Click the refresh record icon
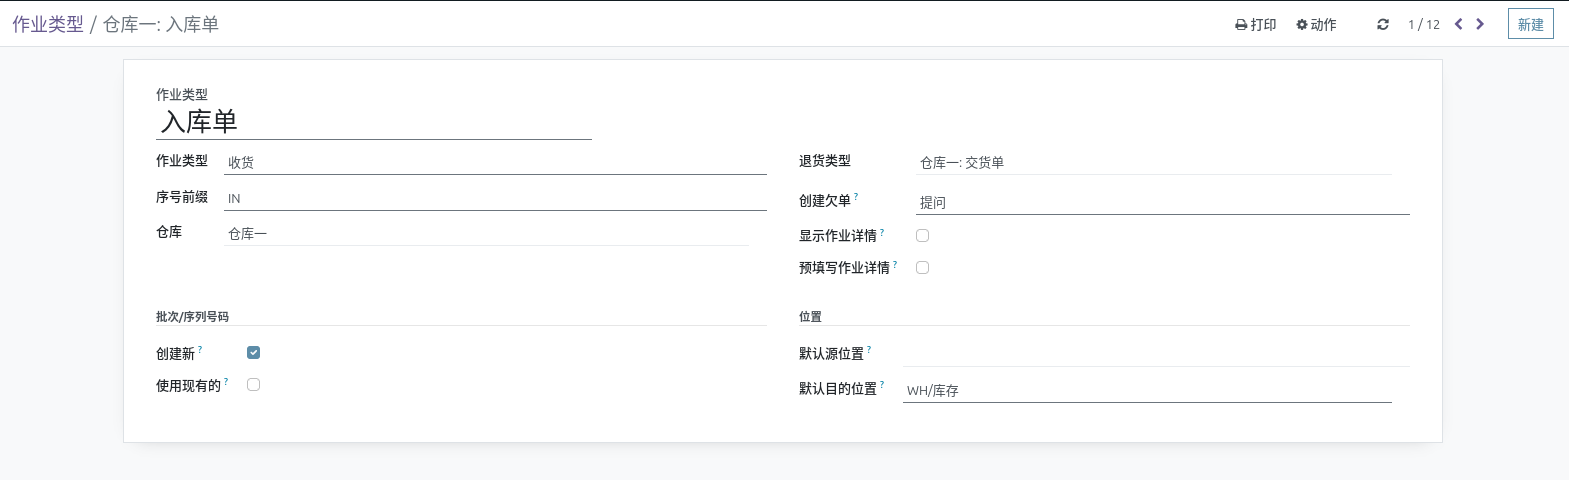This screenshot has width=1569, height=480. [x=1383, y=25]
